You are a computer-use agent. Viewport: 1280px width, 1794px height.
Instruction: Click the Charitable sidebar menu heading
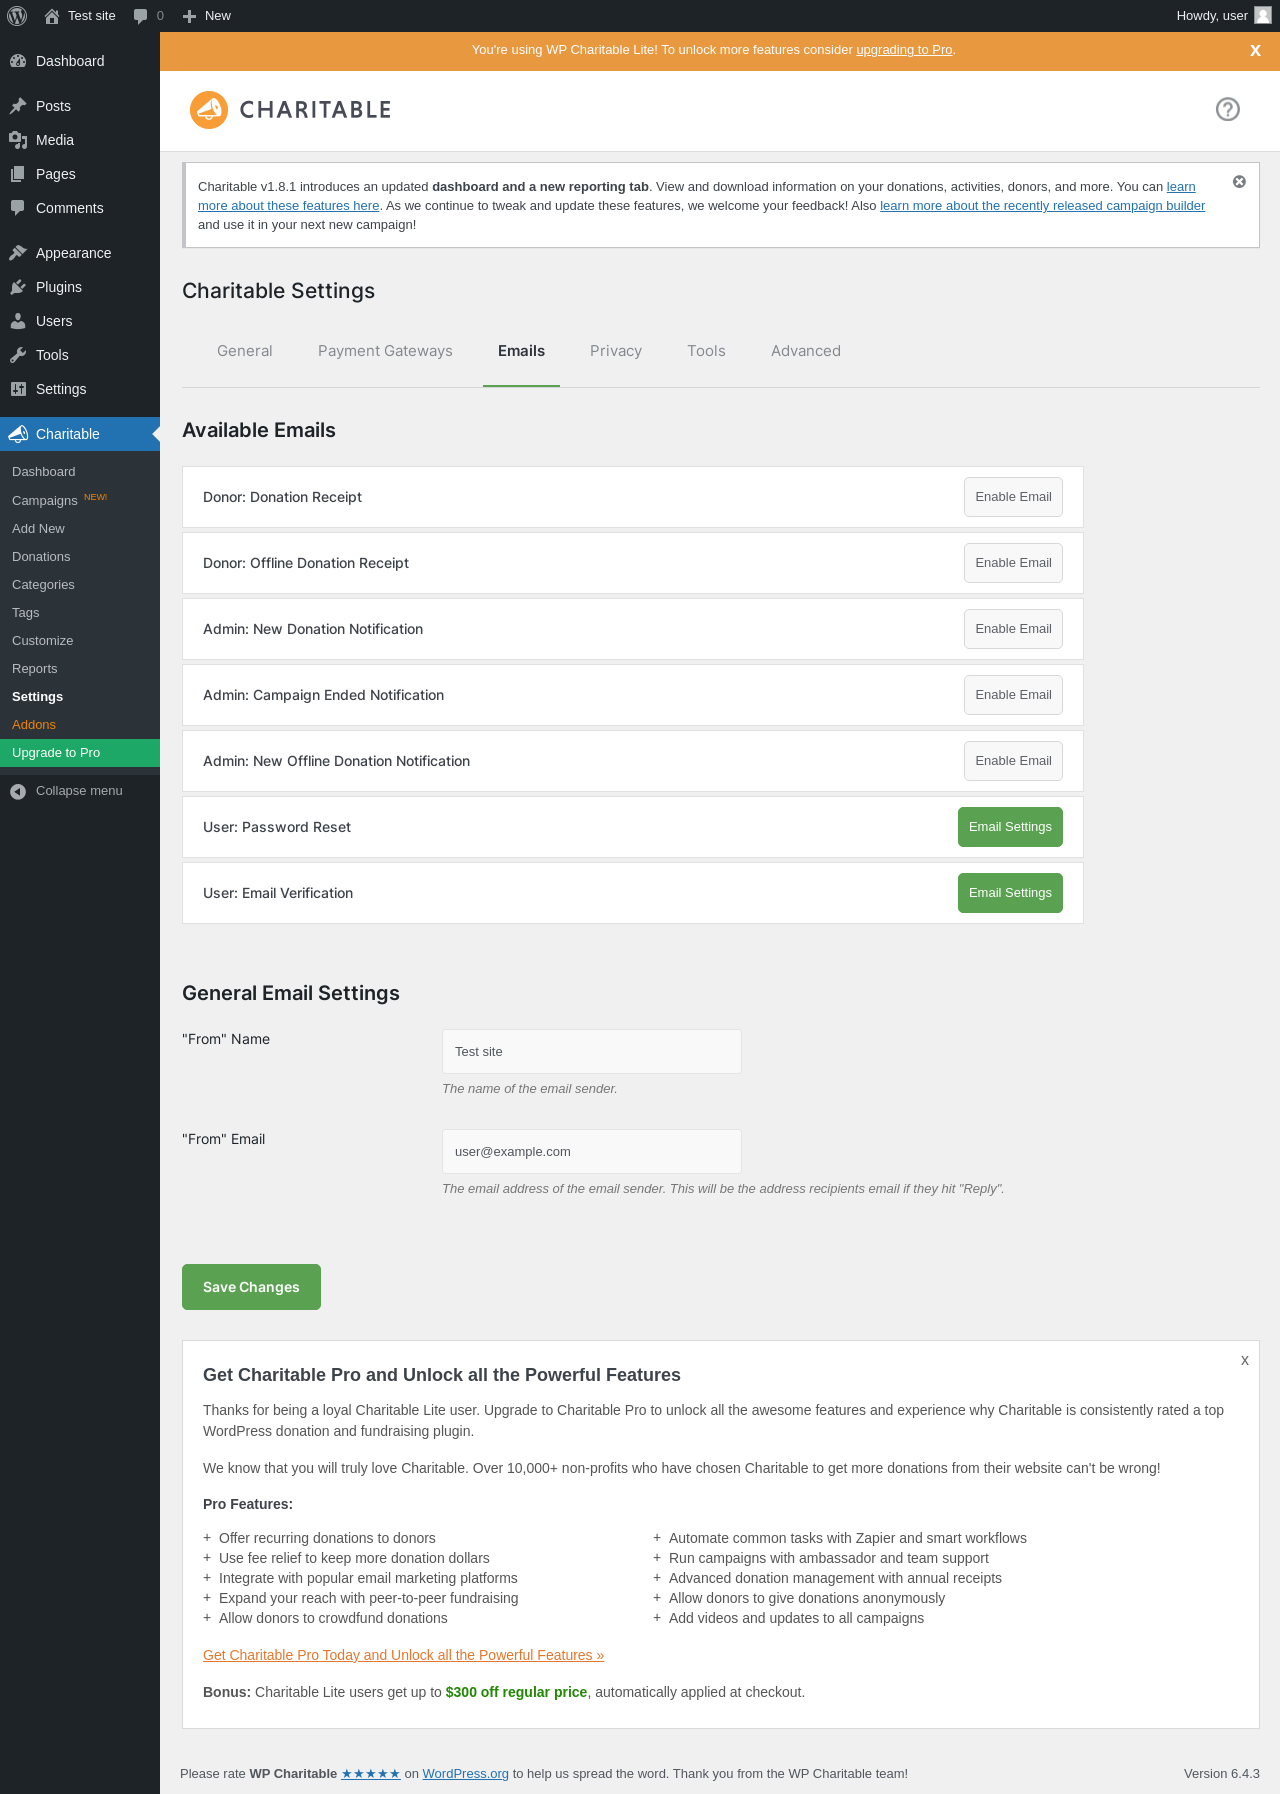point(80,434)
